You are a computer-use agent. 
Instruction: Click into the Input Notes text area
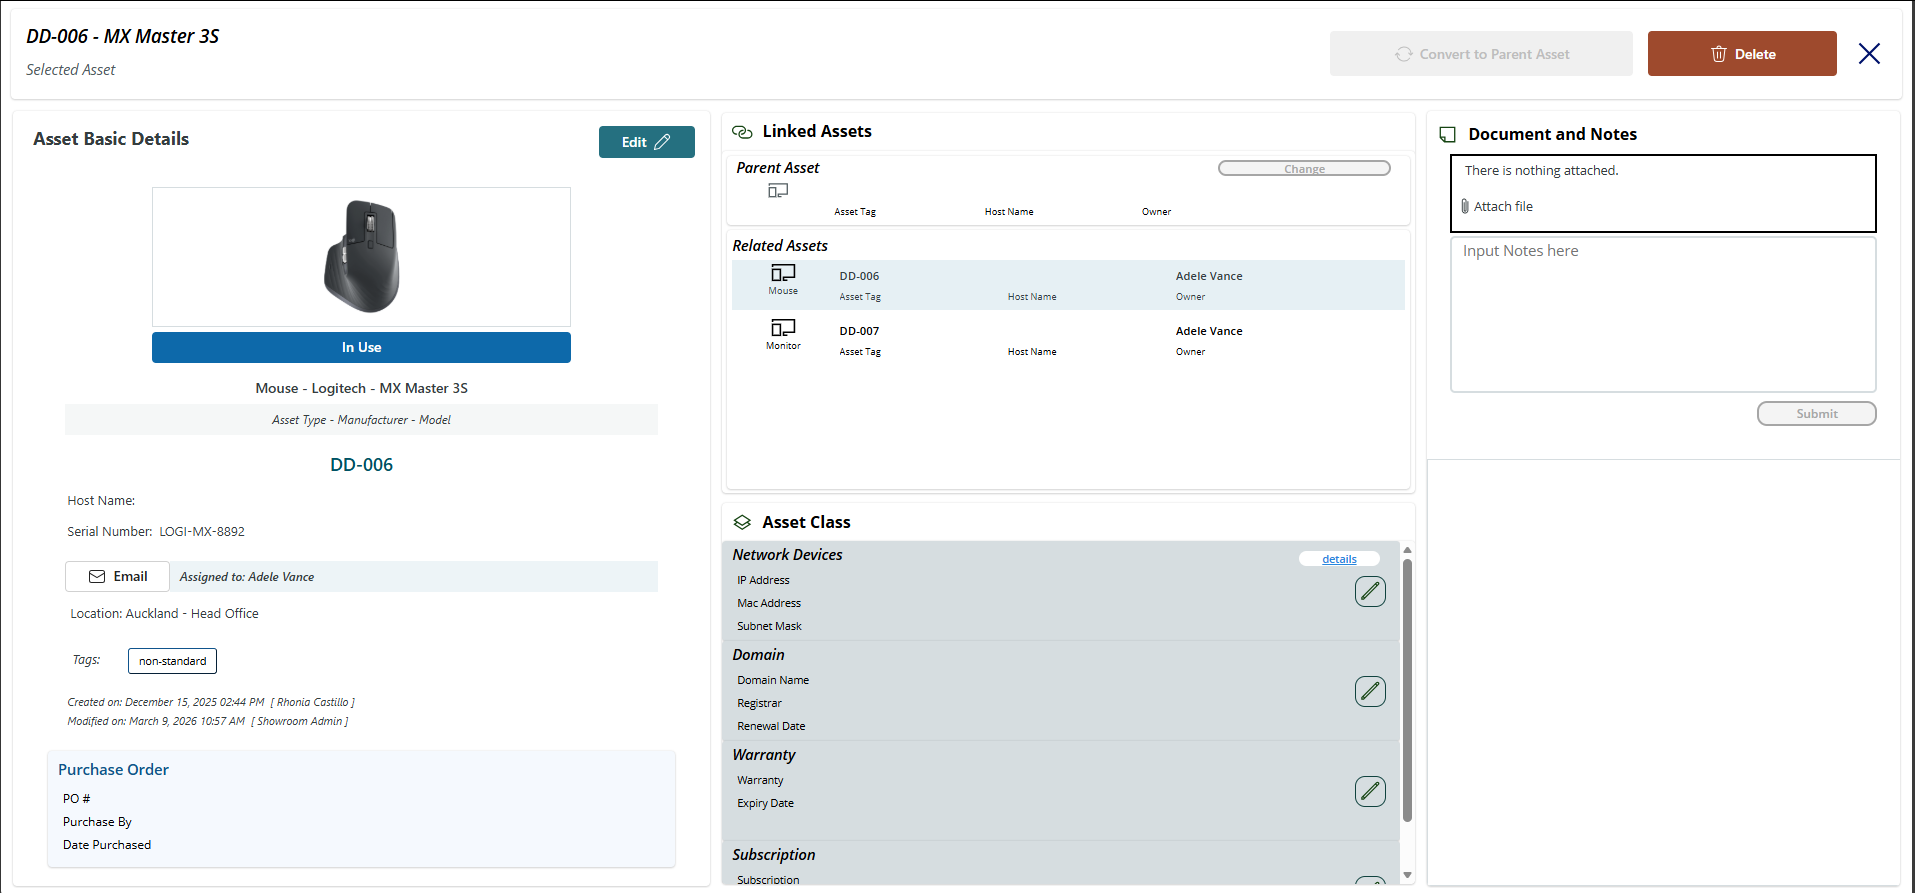(x=1662, y=314)
